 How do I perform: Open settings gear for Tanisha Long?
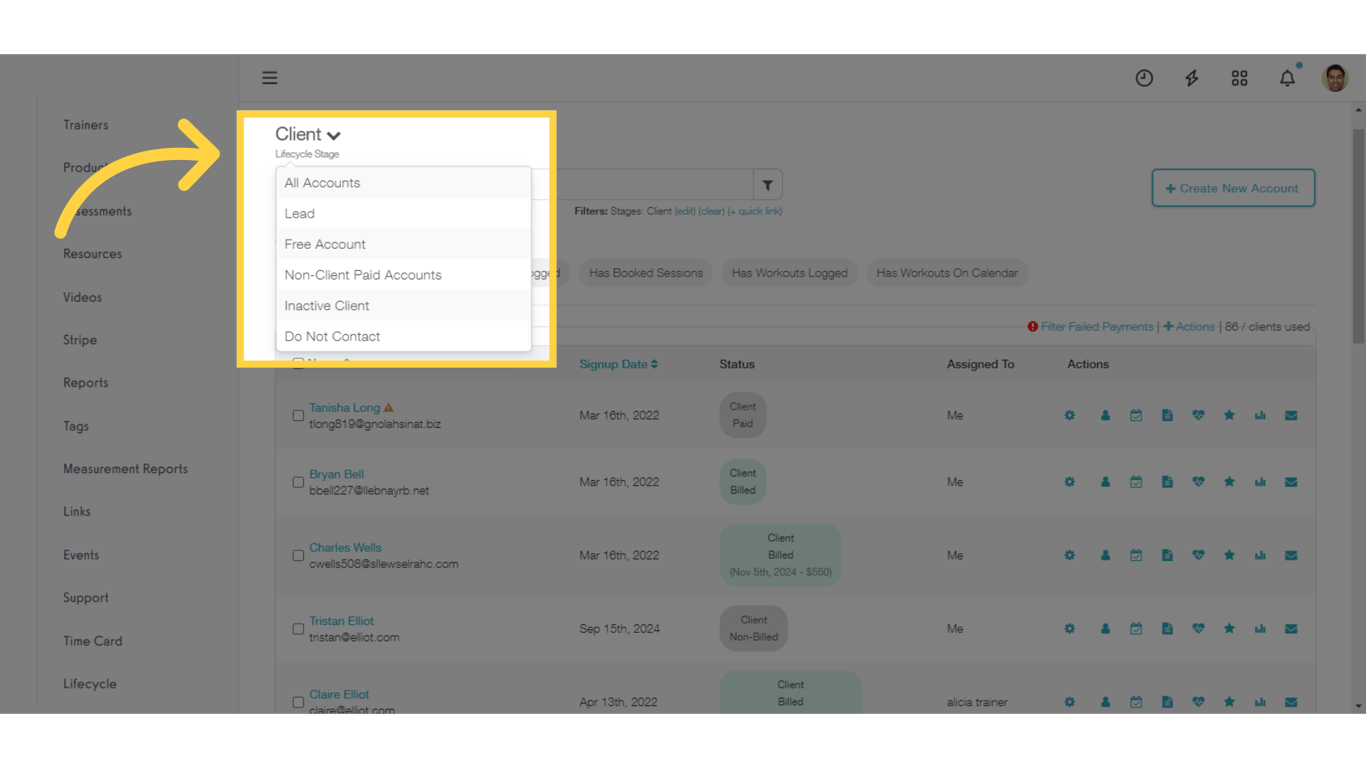point(1069,415)
